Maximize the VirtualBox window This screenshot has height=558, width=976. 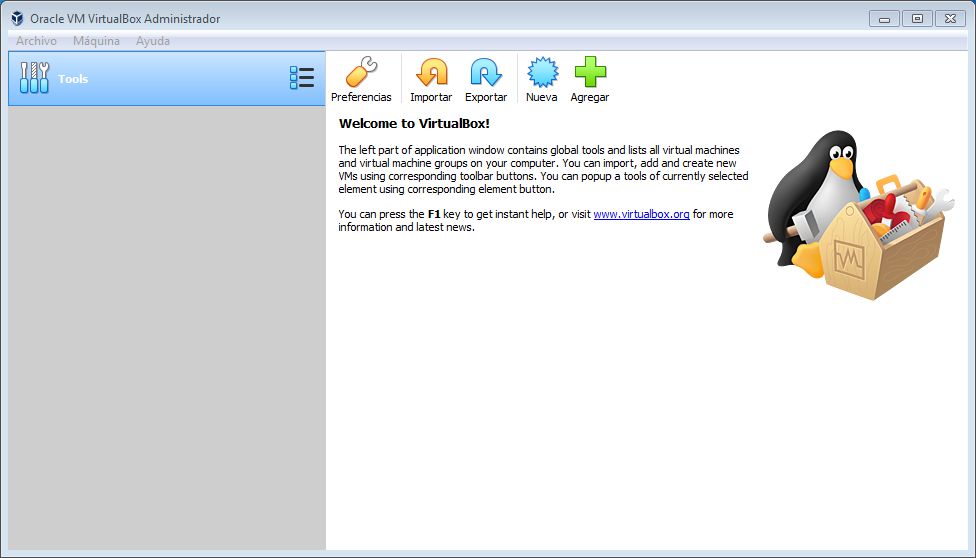click(916, 18)
